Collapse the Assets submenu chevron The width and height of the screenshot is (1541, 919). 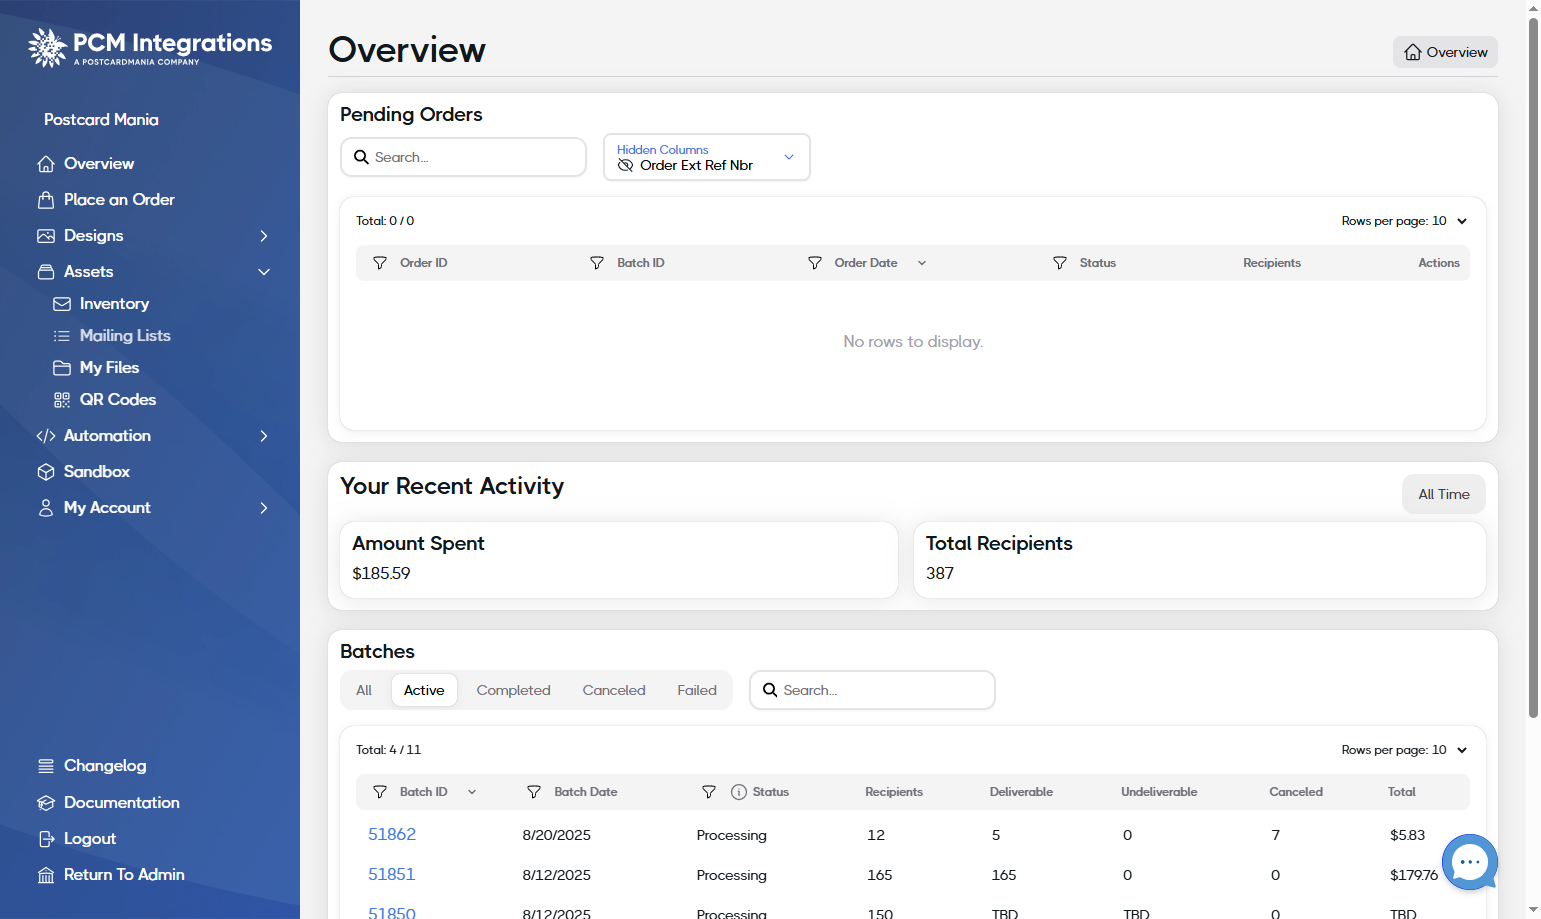pyautogui.click(x=264, y=272)
